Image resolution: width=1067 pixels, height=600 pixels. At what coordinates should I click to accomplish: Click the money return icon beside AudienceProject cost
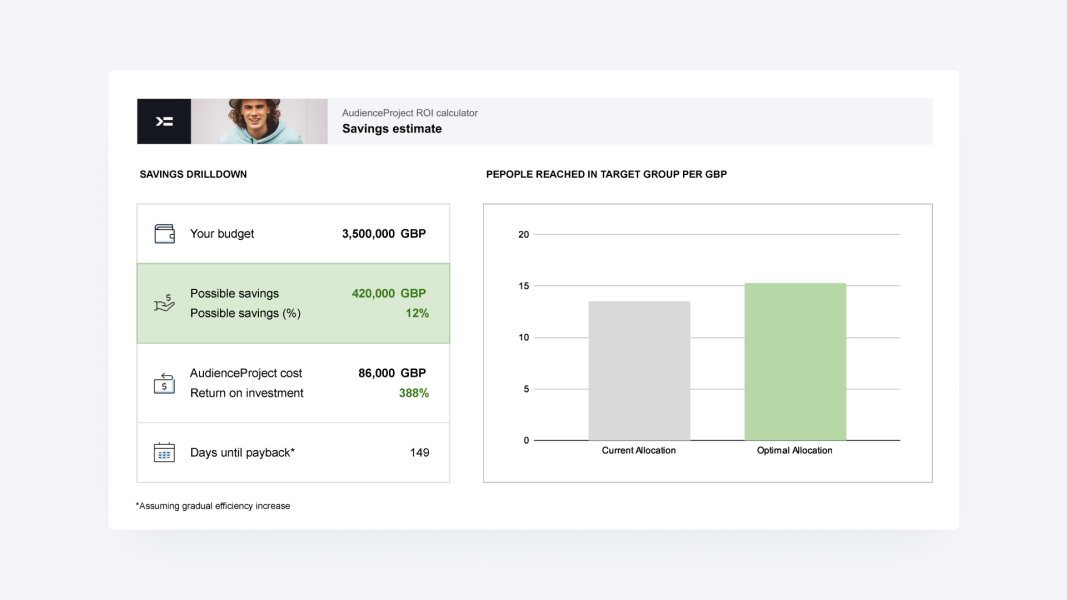coord(164,382)
